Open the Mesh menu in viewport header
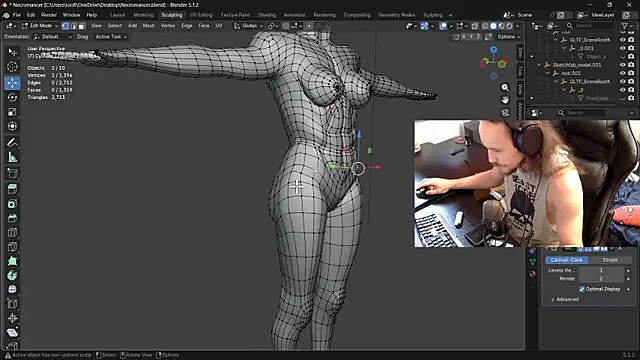The width and height of the screenshot is (640, 360). coord(149,26)
